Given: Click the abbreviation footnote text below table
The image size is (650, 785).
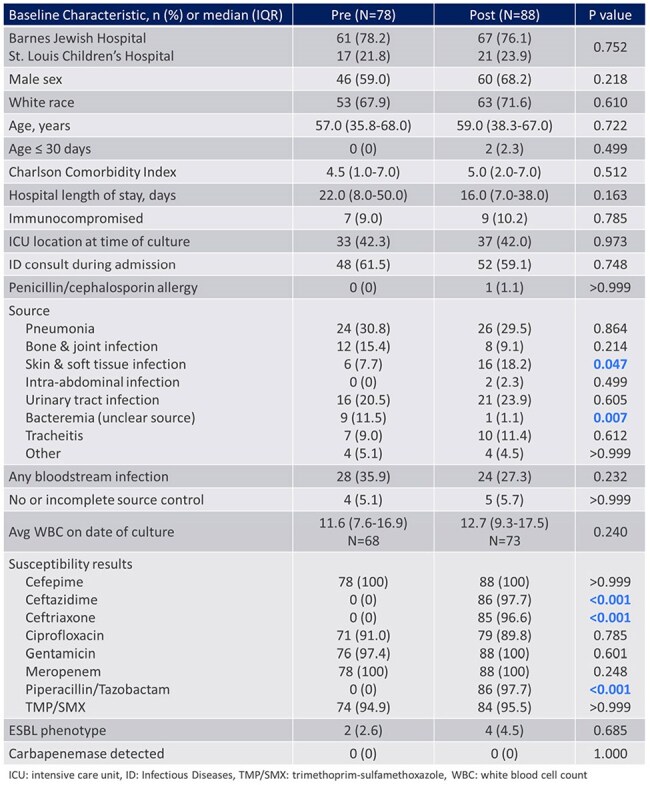Looking at the screenshot, I should (297, 775).
